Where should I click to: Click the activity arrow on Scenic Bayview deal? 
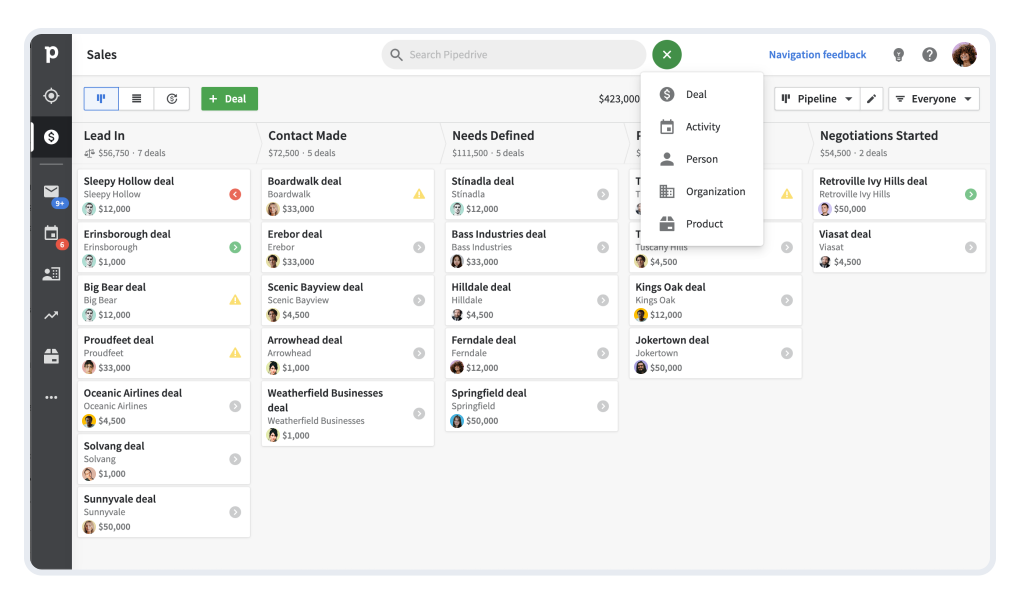click(x=420, y=300)
